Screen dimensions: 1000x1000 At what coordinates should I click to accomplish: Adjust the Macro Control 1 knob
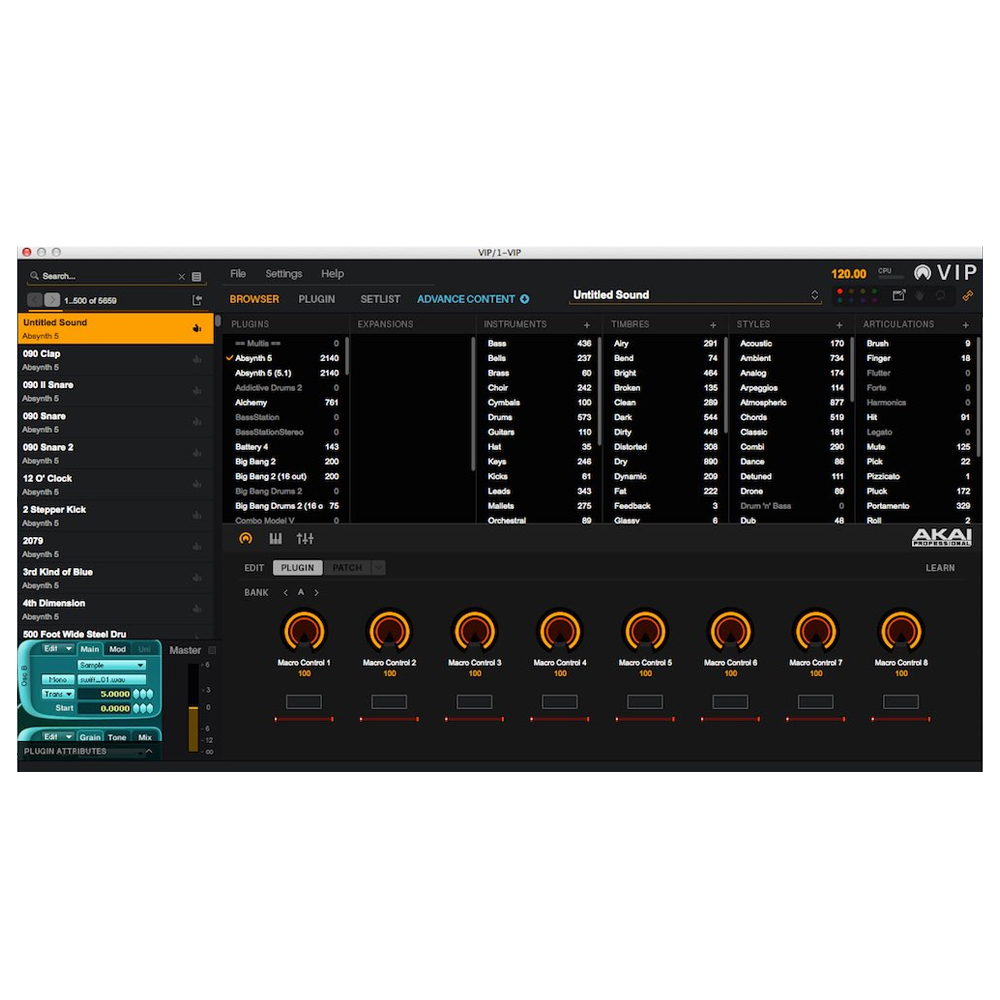(304, 631)
